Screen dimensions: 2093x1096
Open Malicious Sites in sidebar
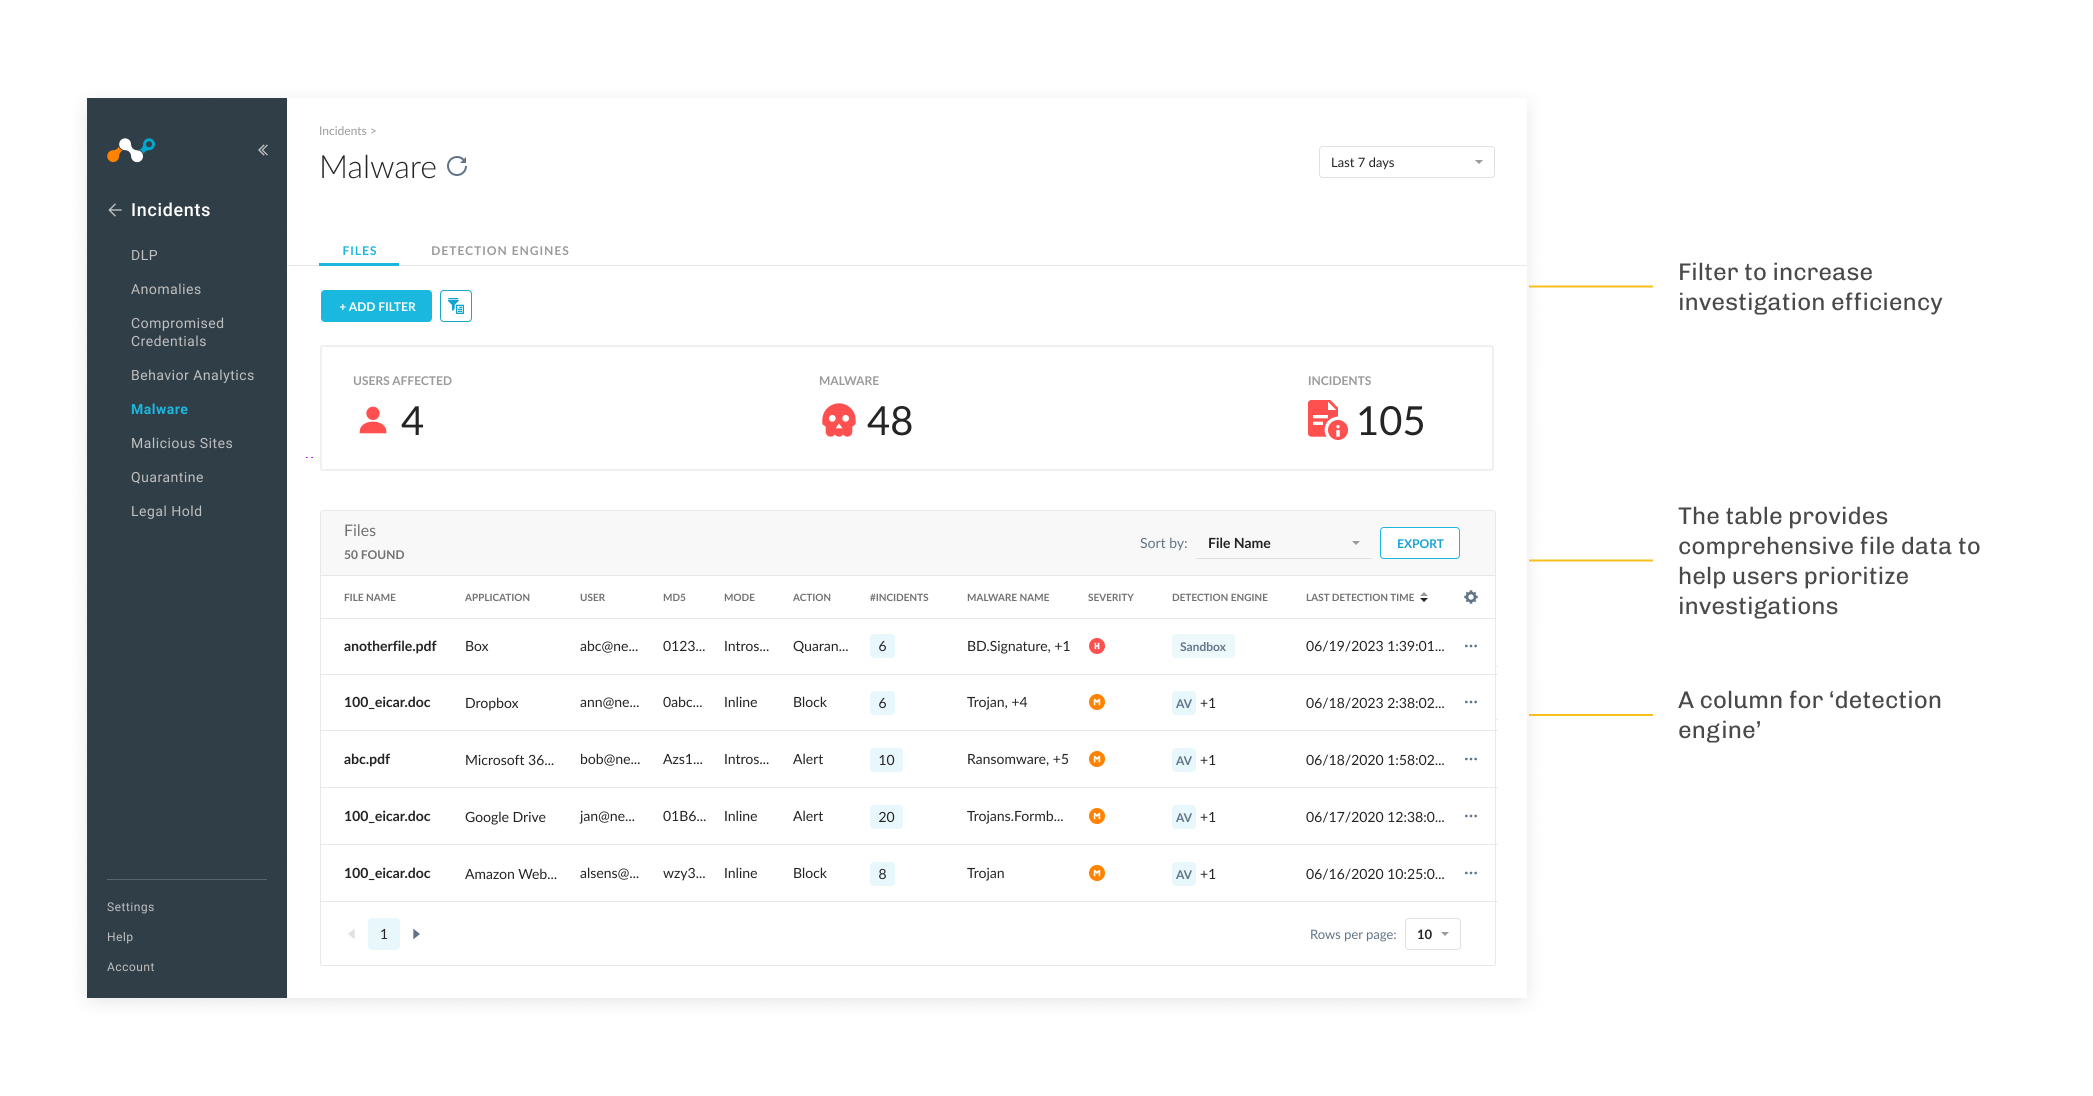pyautogui.click(x=182, y=443)
